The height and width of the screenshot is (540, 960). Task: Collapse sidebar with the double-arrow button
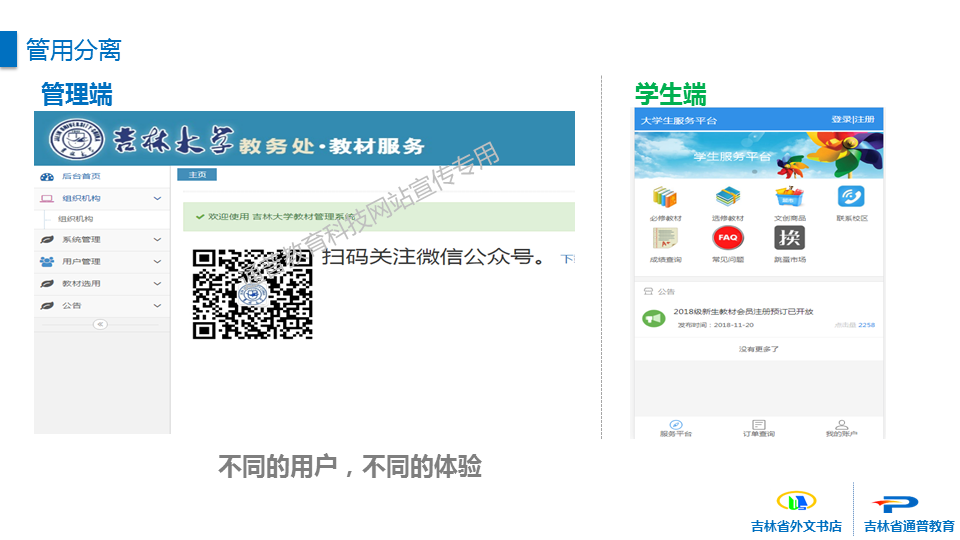100,324
